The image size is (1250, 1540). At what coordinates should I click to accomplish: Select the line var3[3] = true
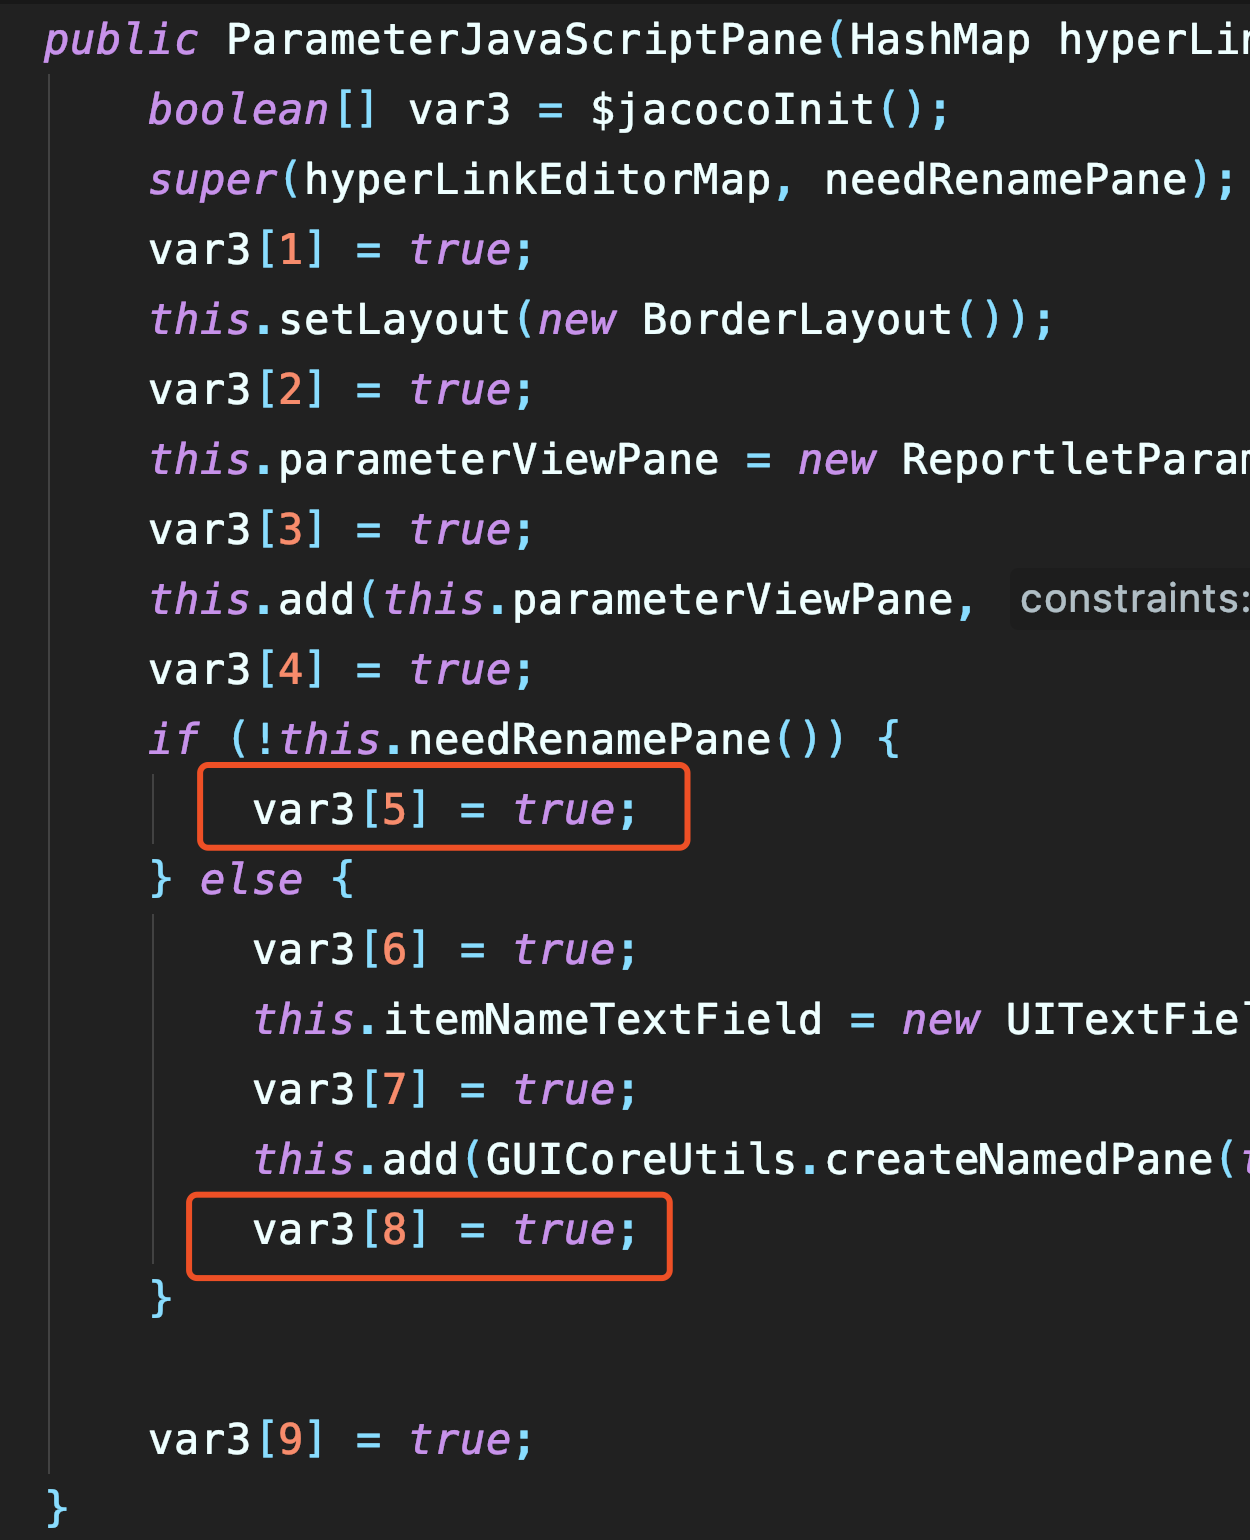[341, 530]
